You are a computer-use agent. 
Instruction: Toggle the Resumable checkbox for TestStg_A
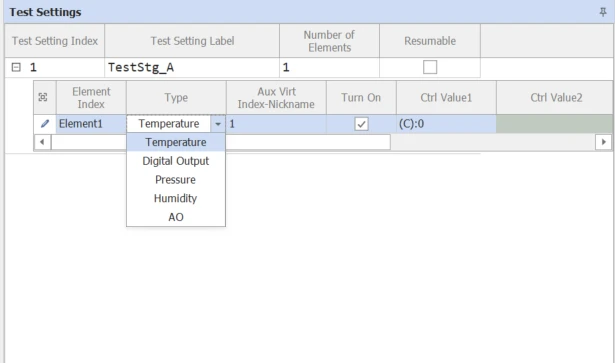pos(430,67)
